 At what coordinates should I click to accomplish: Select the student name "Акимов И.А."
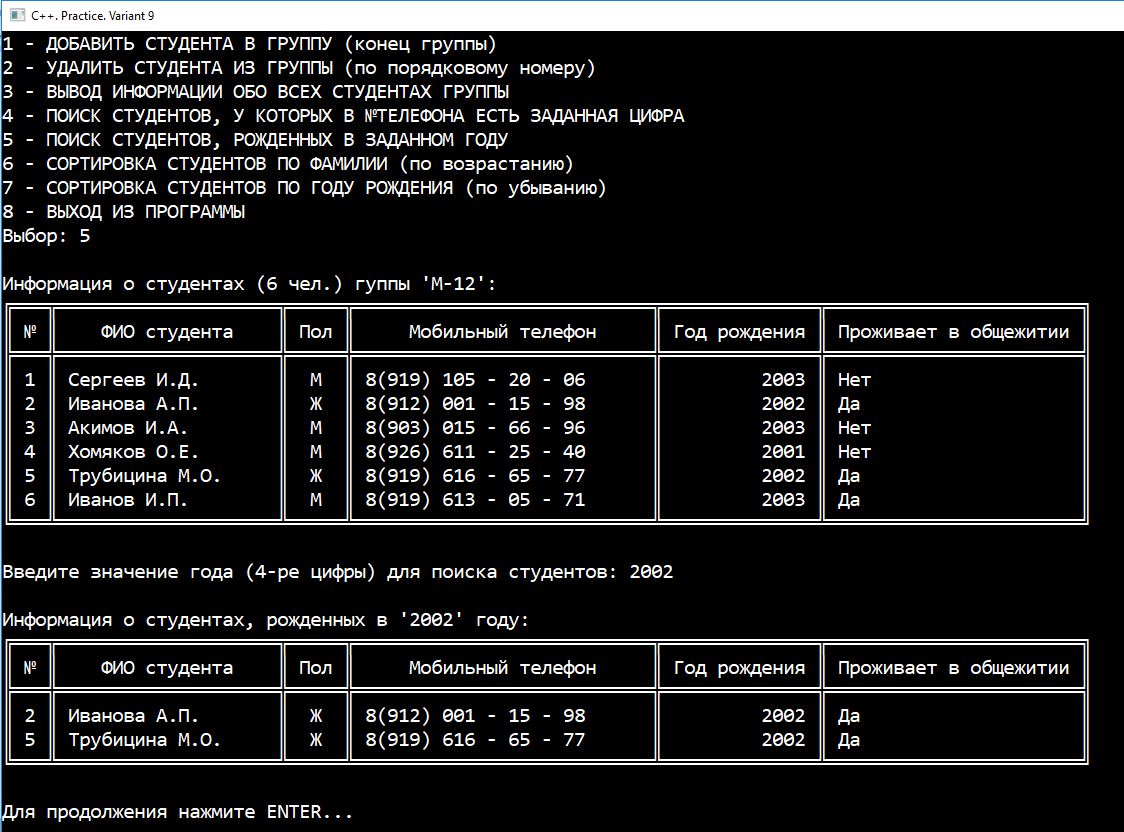(128, 428)
